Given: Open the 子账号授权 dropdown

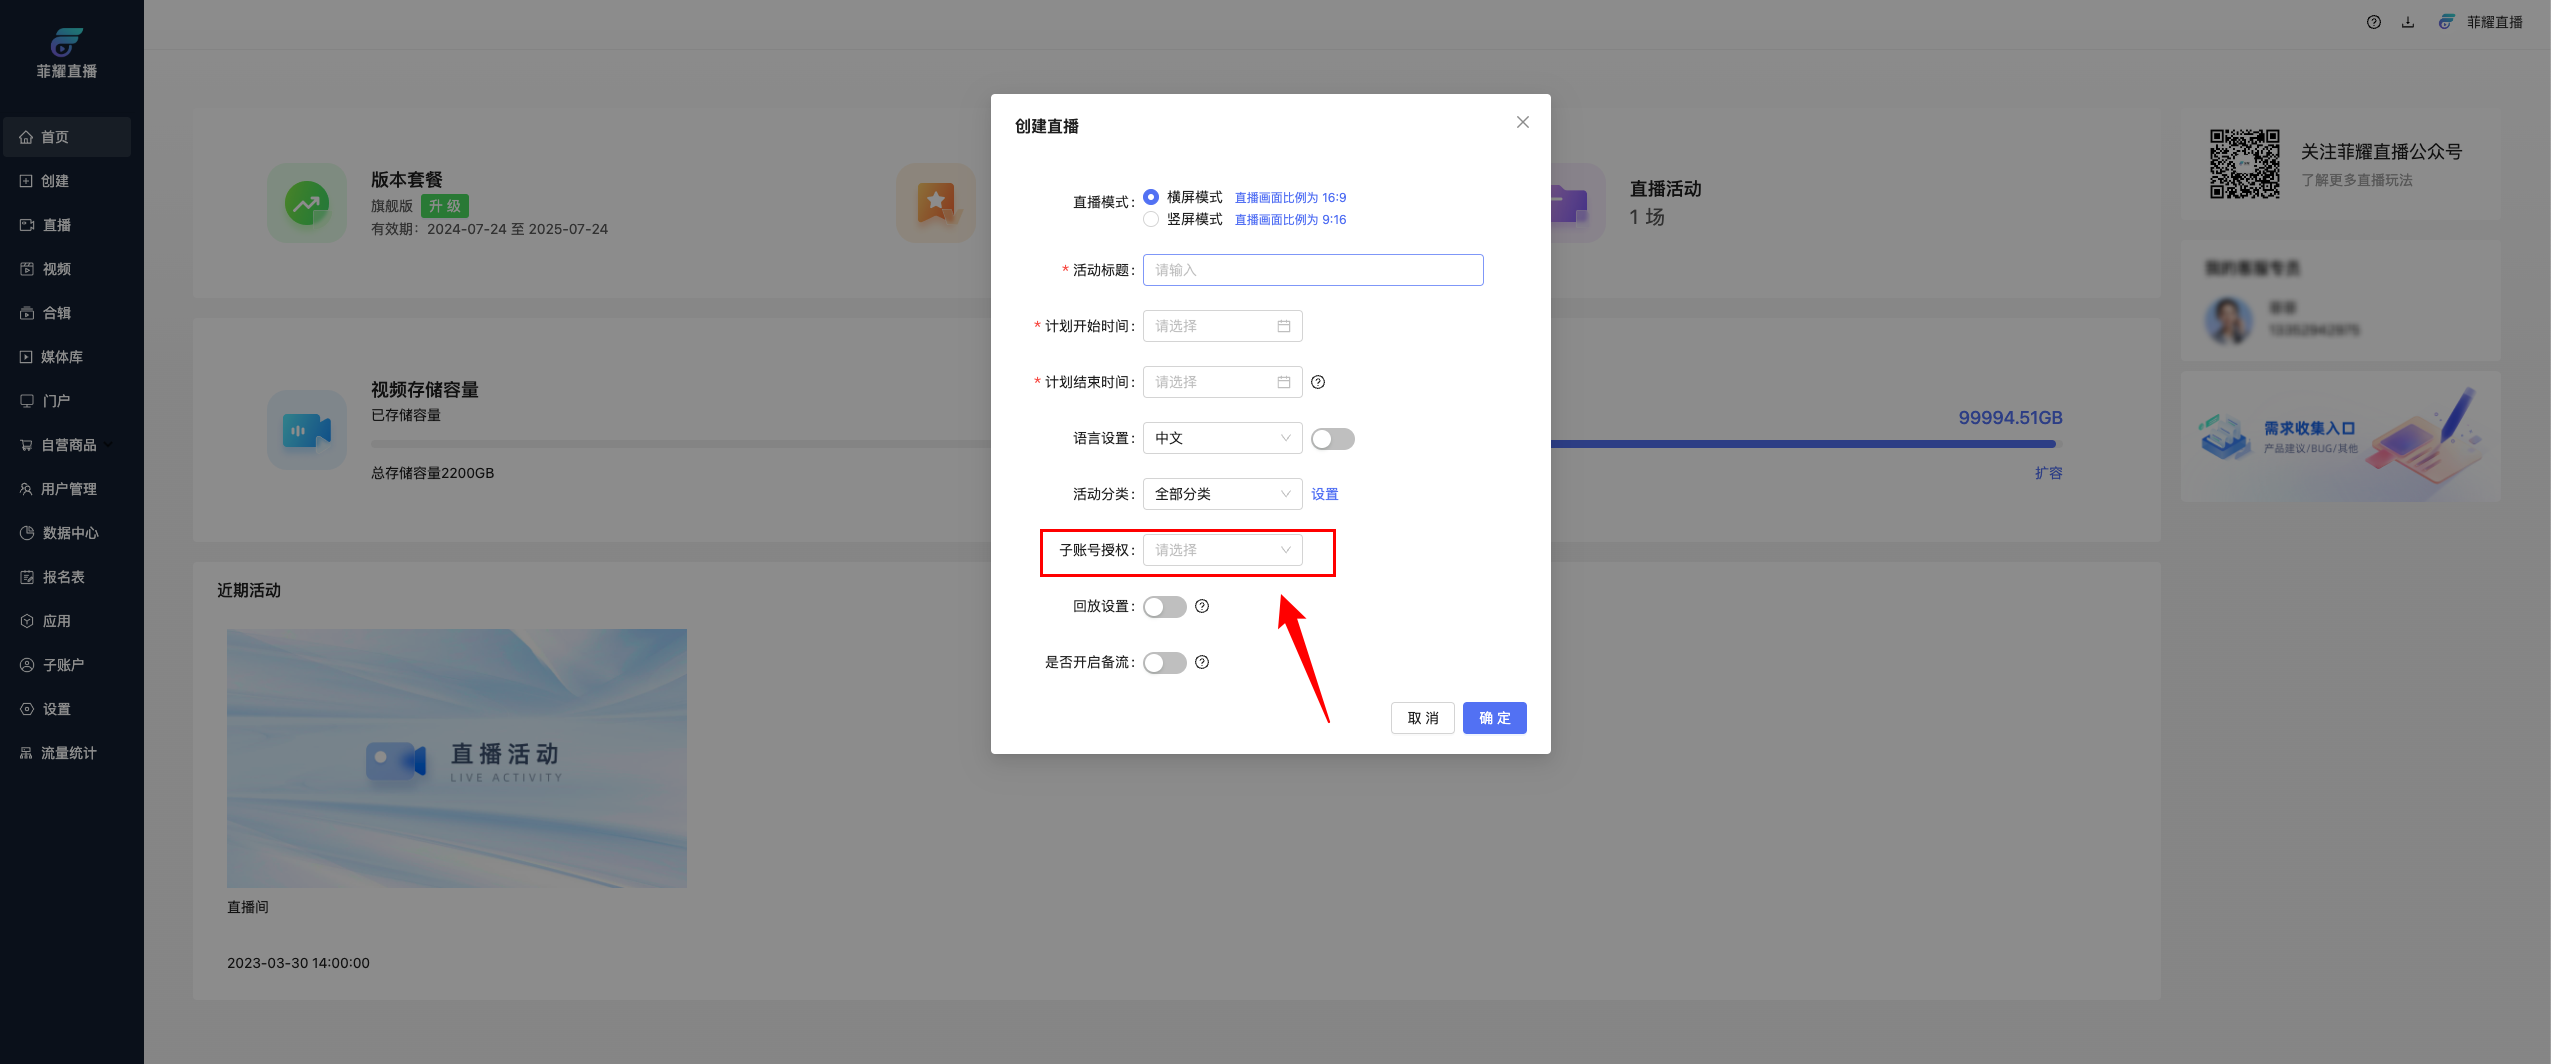Looking at the screenshot, I should pos(1222,550).
